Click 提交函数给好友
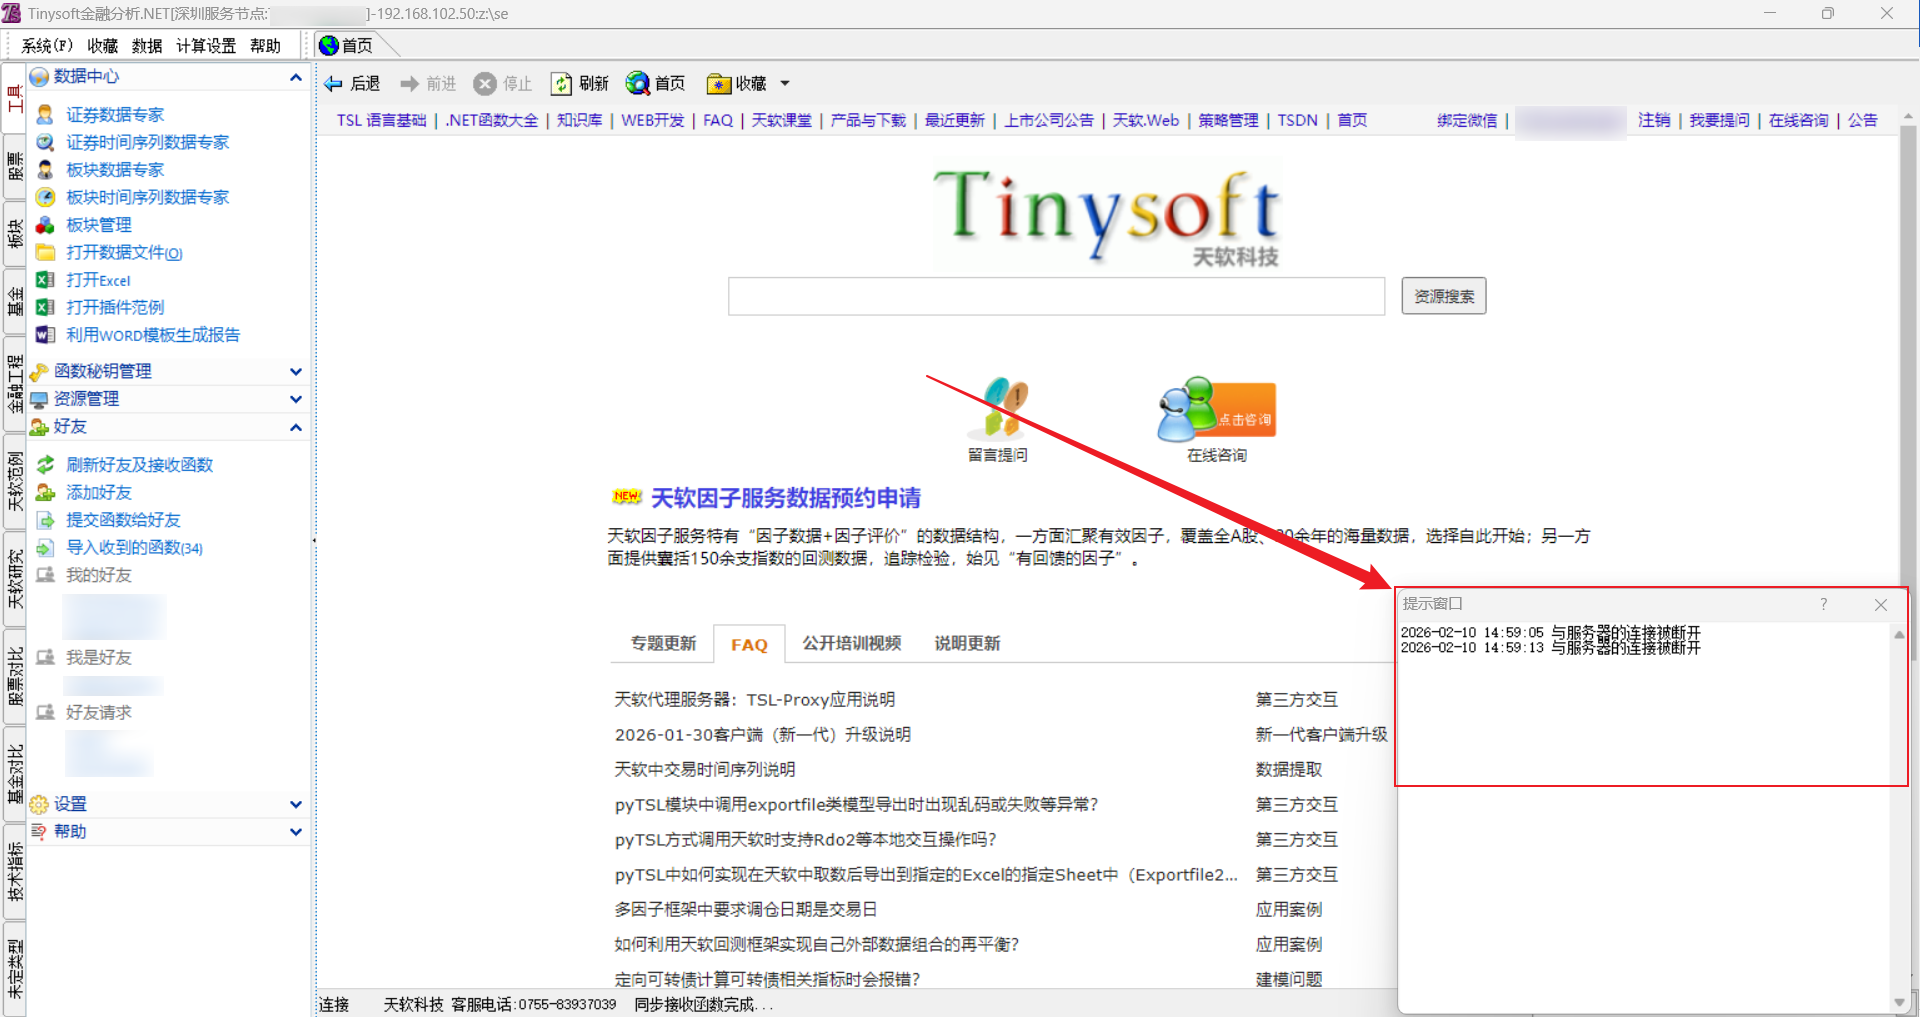Image resolution: width=1920 pixels, height=1017 pixels. click(x=123, y=520)
